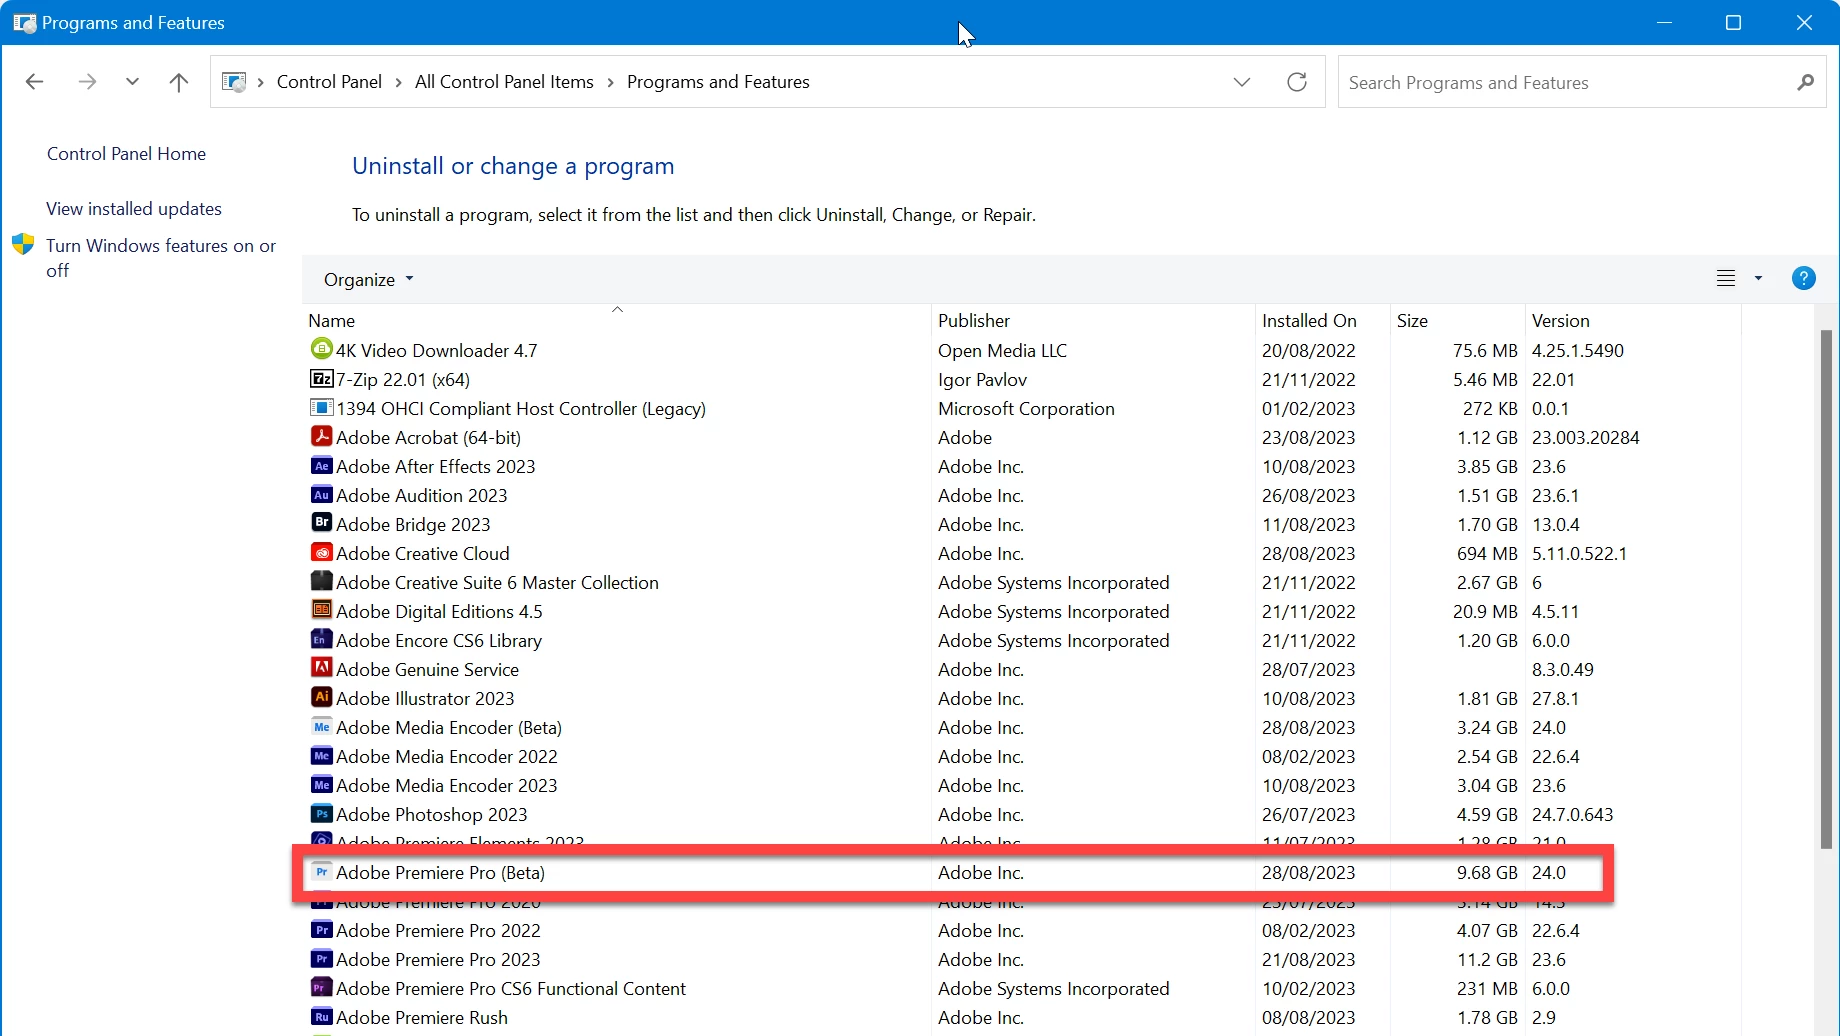Click the 23.003.20284 version cell
This screenshot has width=1840, height=1036.
[x=1585, y=438]
